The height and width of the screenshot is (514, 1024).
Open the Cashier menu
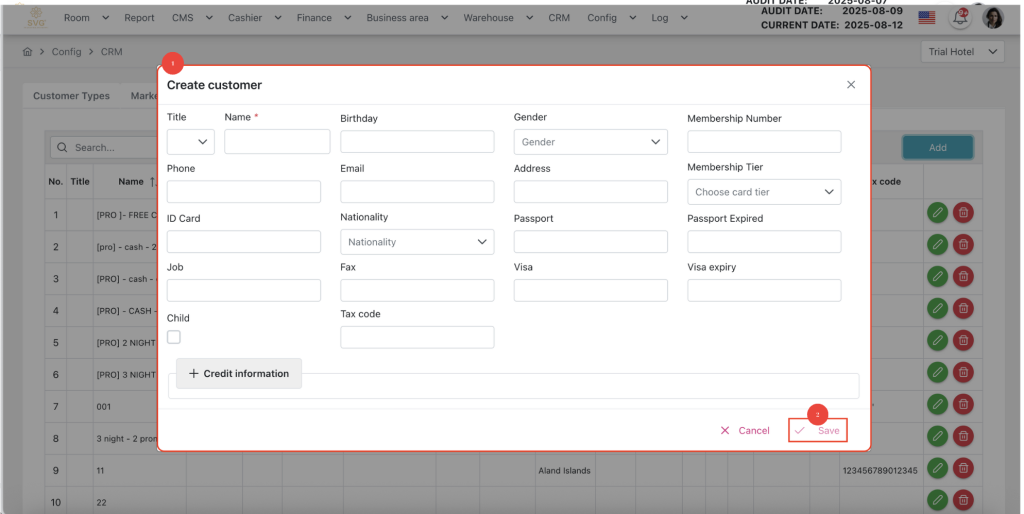[252, 18]
